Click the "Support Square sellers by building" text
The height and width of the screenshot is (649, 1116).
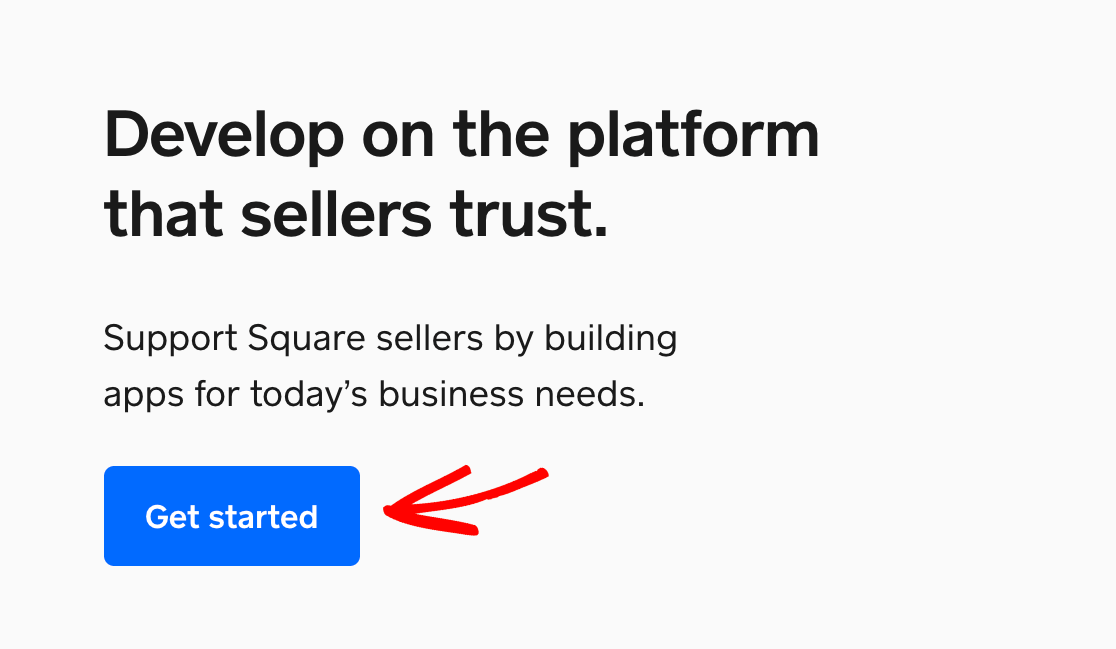point(390,339)
